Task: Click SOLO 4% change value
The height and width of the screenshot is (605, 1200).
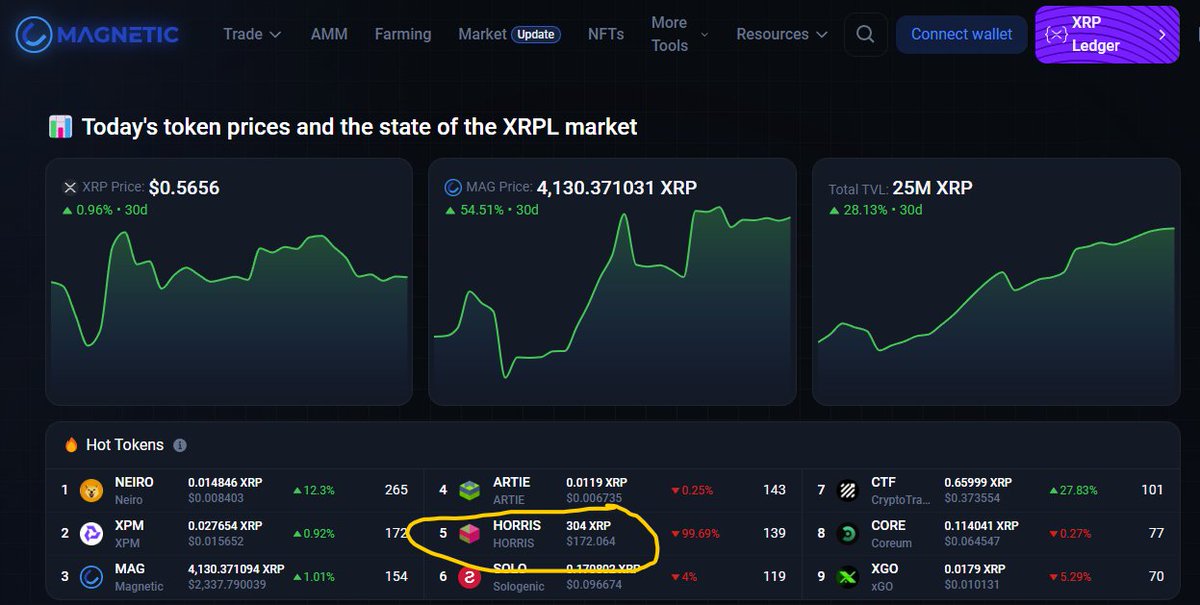Action: point(683,576)
